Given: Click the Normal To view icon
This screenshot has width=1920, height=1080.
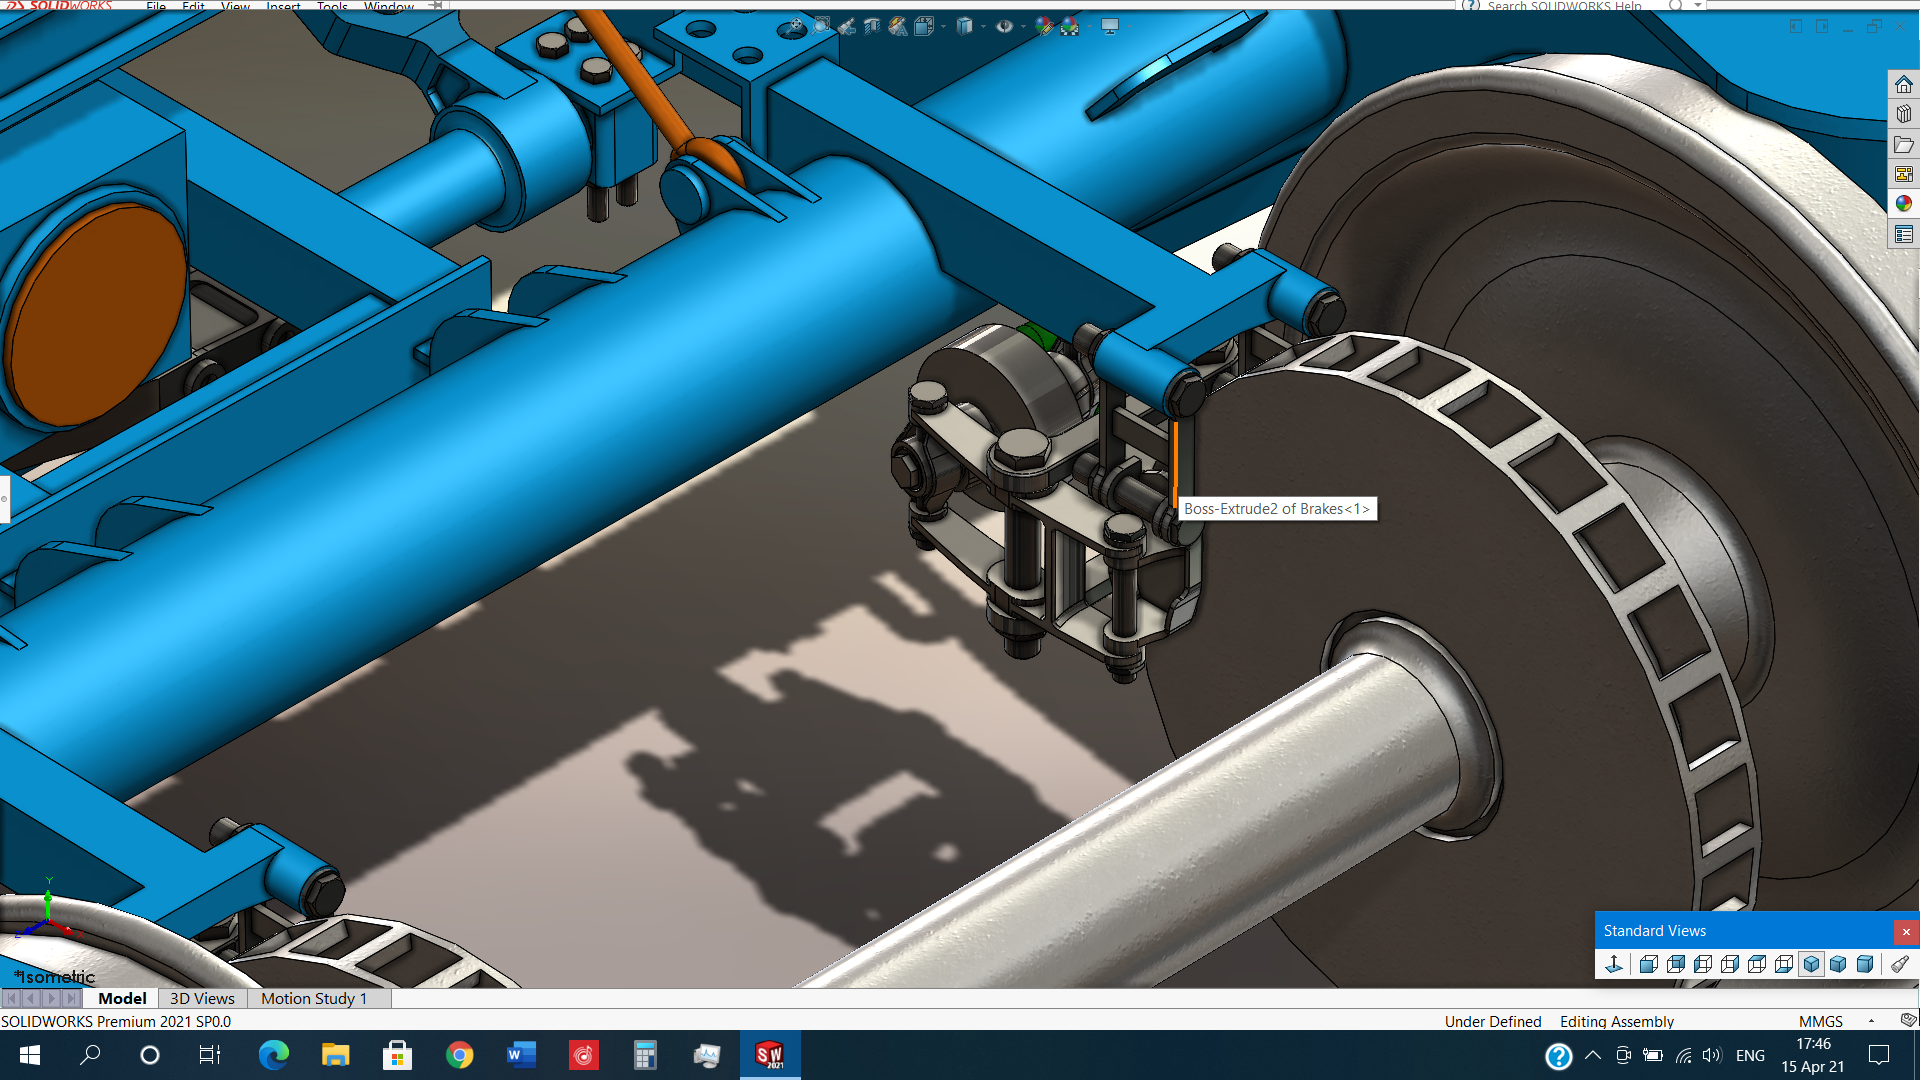Looking at the screenshot, I should tap(1613, 964).
